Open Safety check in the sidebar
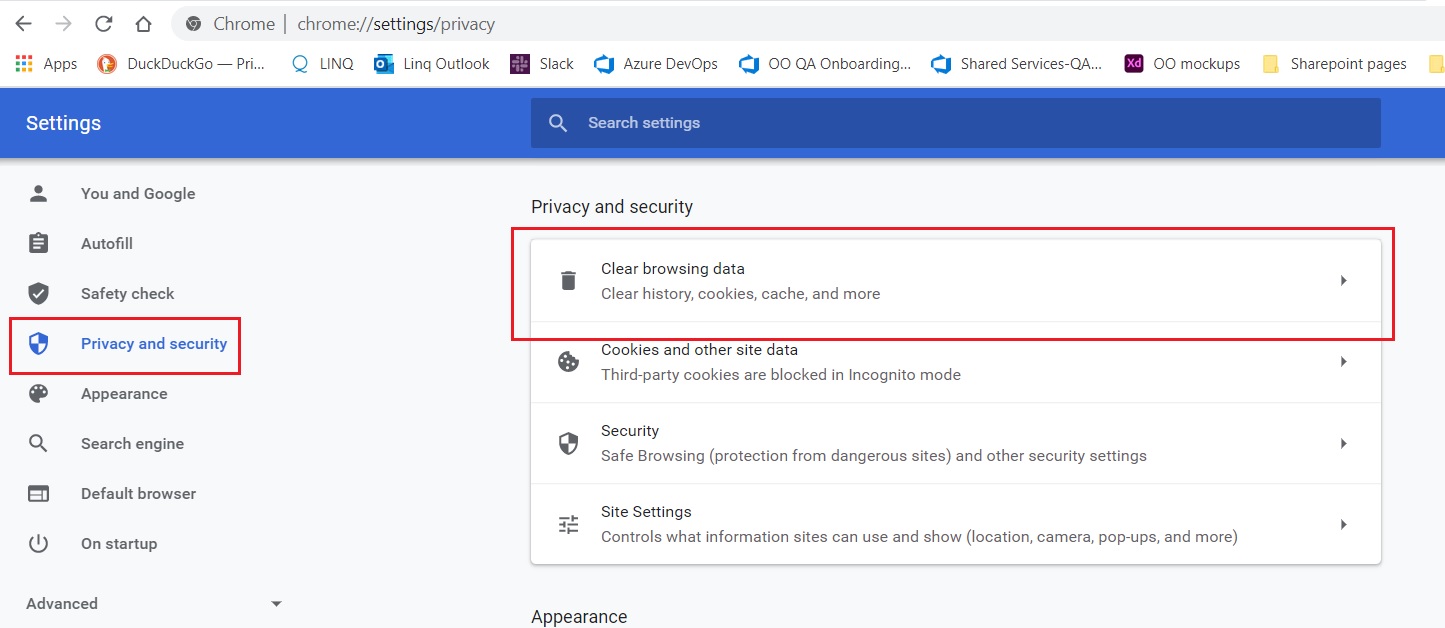The width and height of the screenshot is (1445, 628). 127,294
